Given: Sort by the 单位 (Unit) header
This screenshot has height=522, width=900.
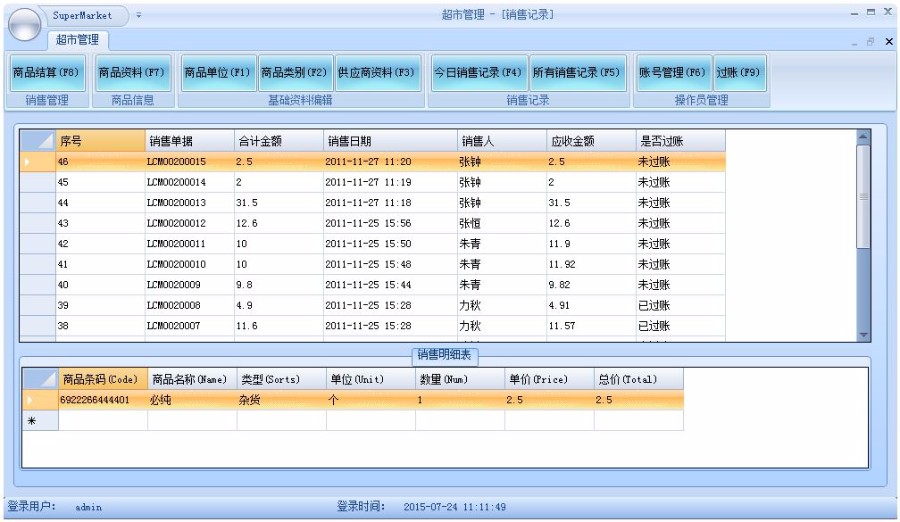Looking at the screenshot, I should coord(371,380).
